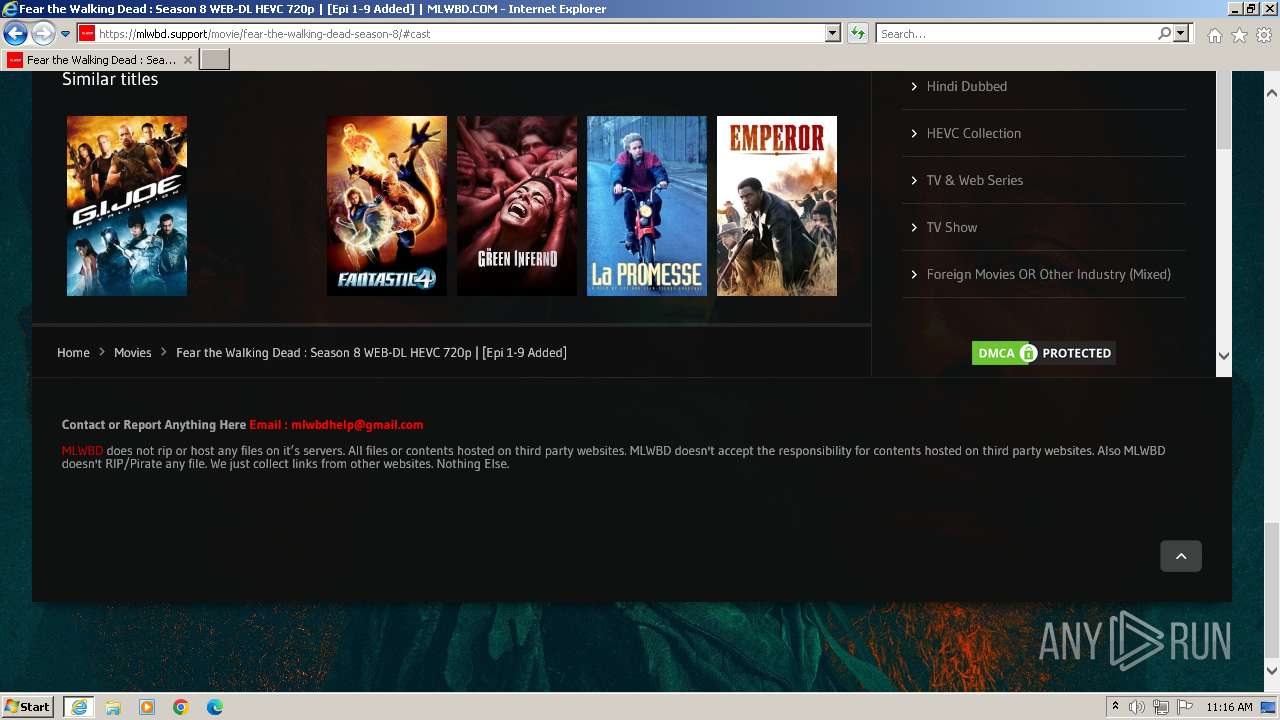Image resolution: width=1280 pixels, height=720 pixels.
Task: Open the Google Chrome taskbar icon
Action: [x=181, y=707]
